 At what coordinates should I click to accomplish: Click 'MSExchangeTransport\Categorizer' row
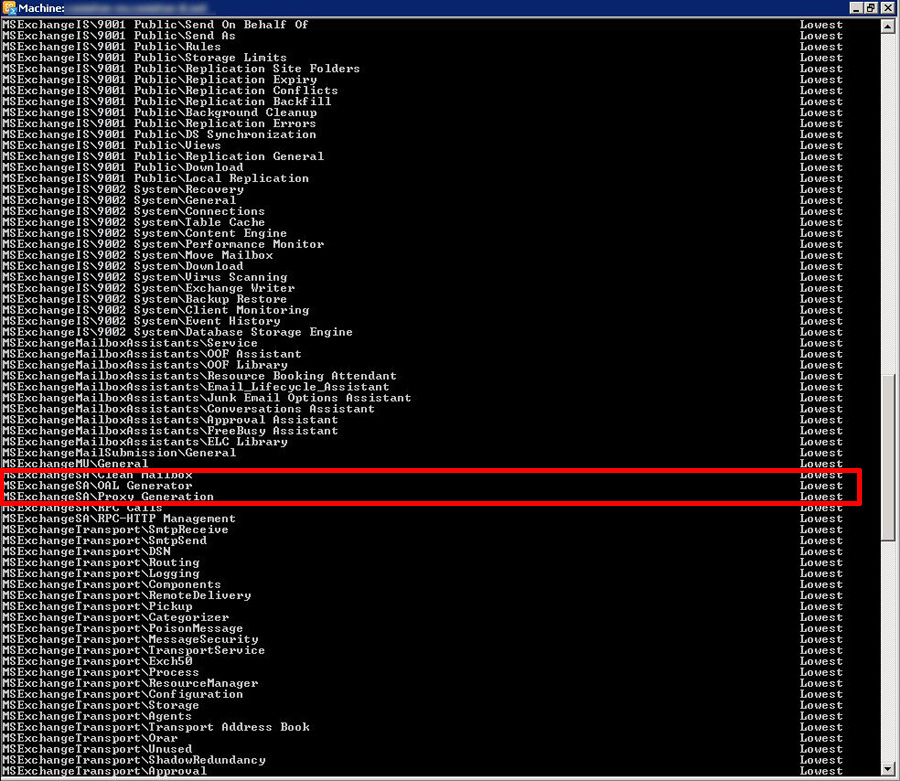coord(422,617)
